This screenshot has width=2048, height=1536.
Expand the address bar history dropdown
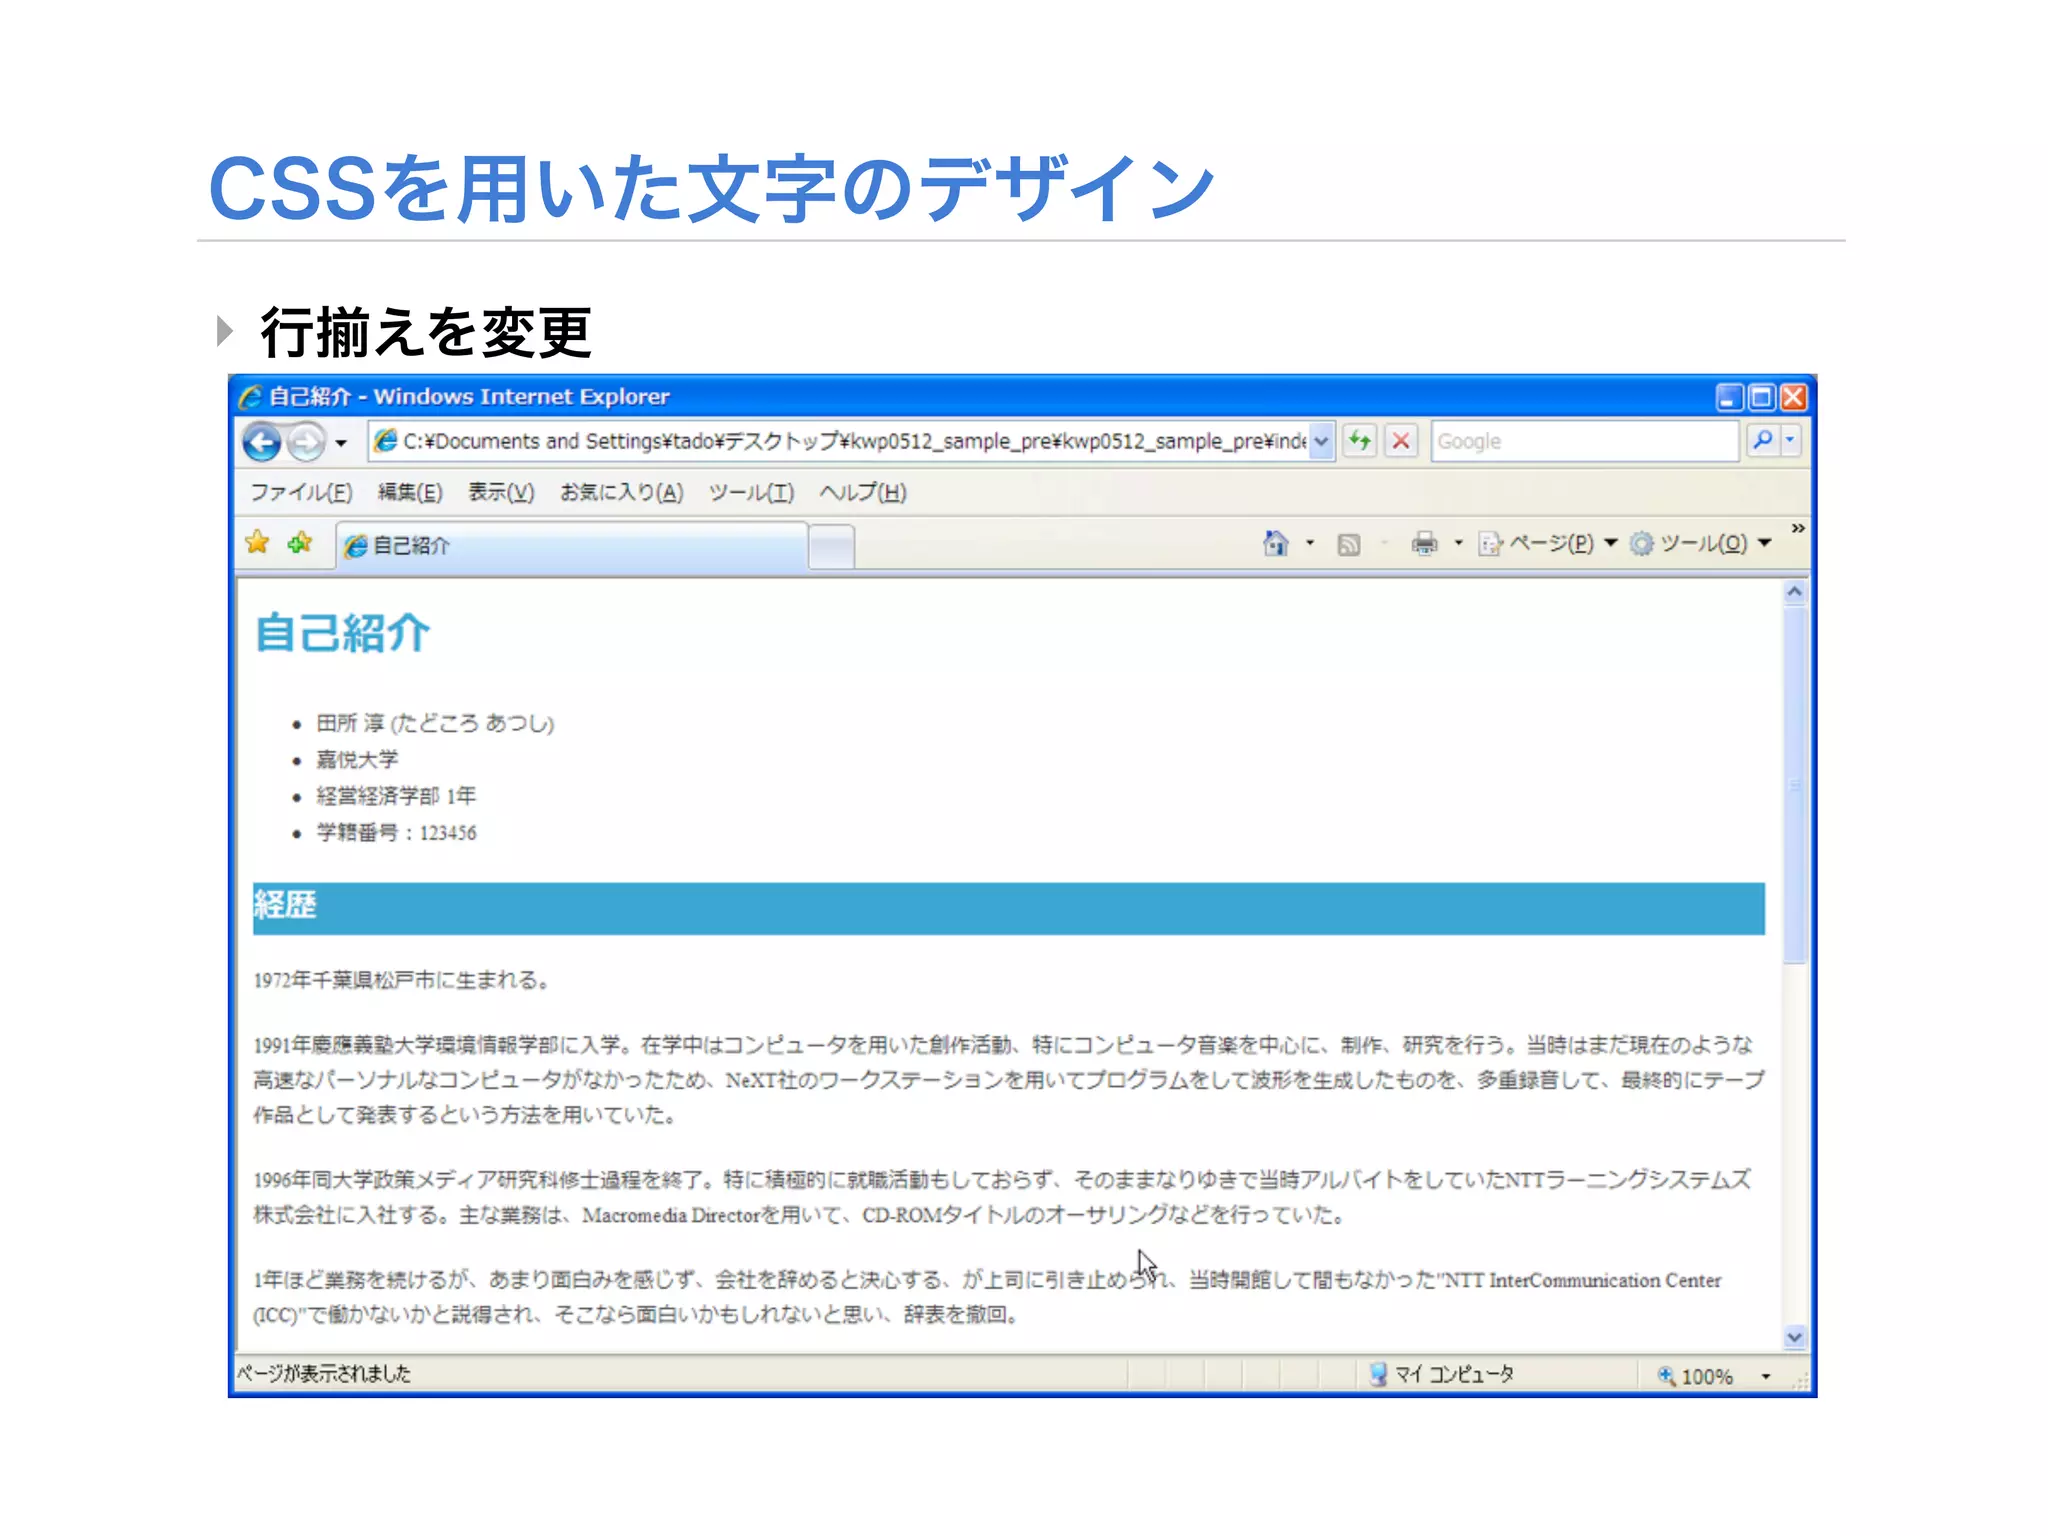point(1321,441)
